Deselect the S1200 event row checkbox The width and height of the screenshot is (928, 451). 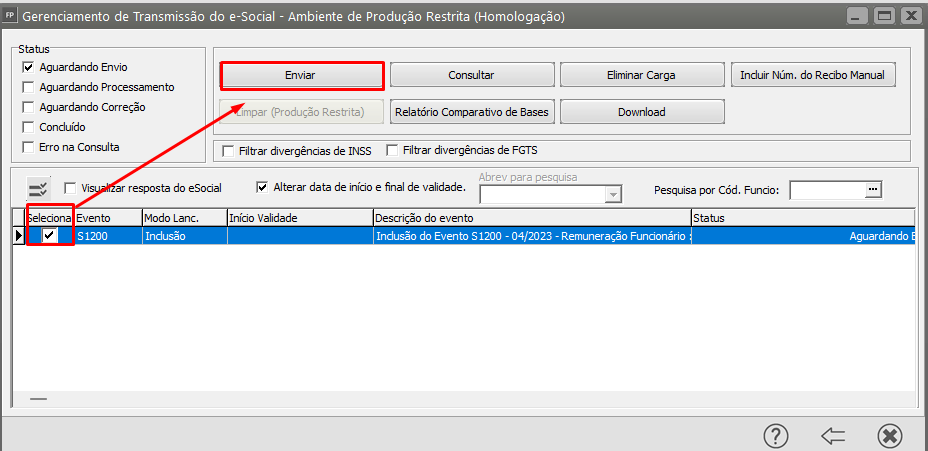(x=49, y=235)
